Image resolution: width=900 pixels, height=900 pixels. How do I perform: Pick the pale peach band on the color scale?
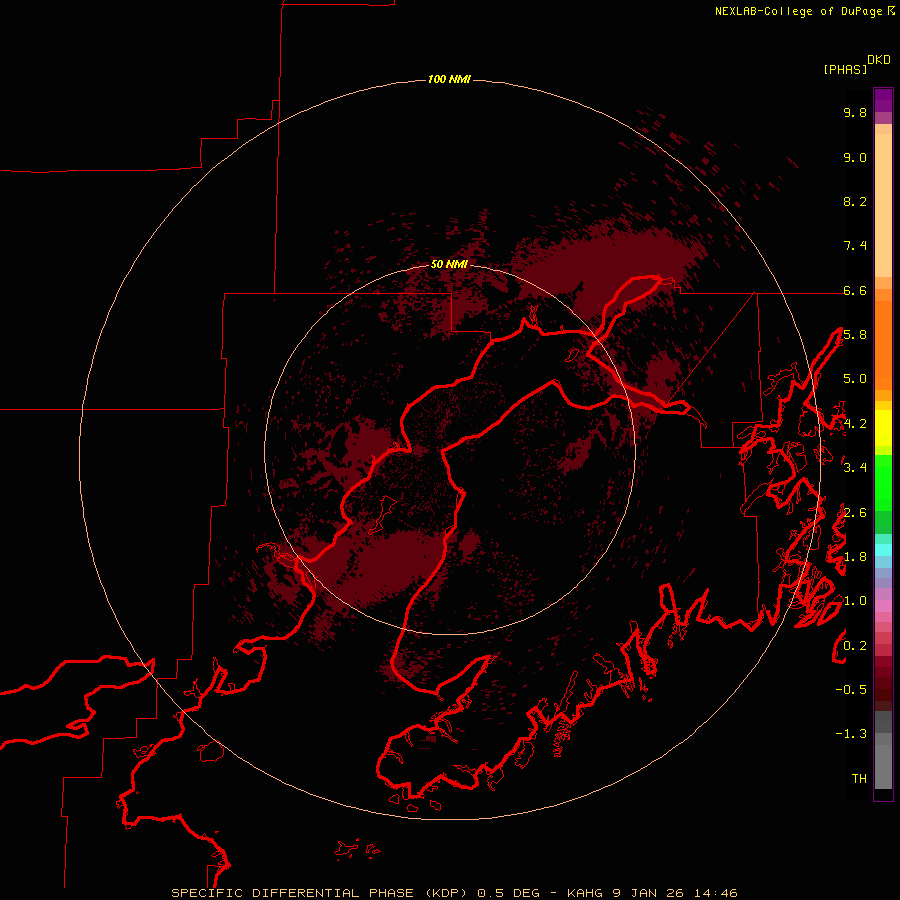[883, 205]
